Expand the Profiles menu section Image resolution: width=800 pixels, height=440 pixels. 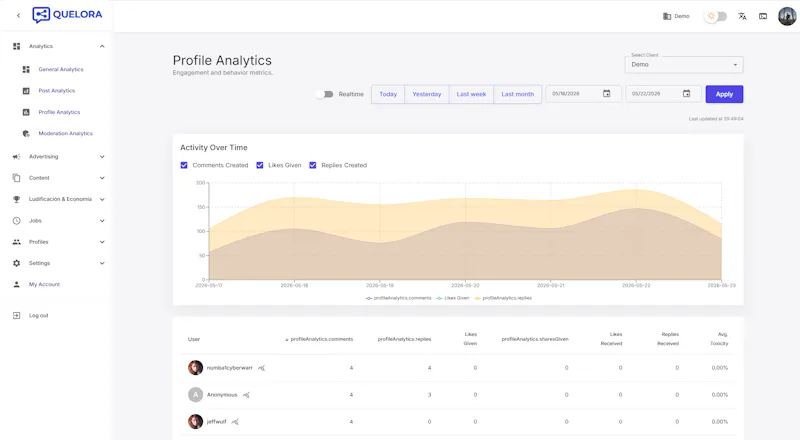click(x=102, y=242)
